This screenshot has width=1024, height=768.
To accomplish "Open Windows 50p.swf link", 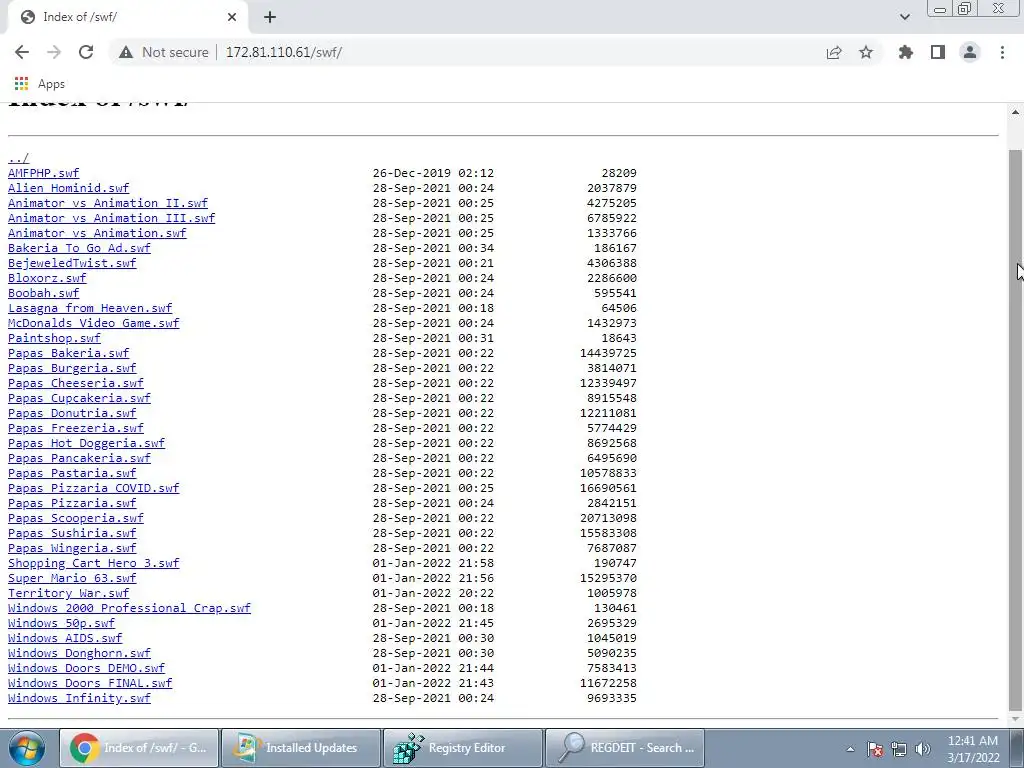I will (61, 624).
